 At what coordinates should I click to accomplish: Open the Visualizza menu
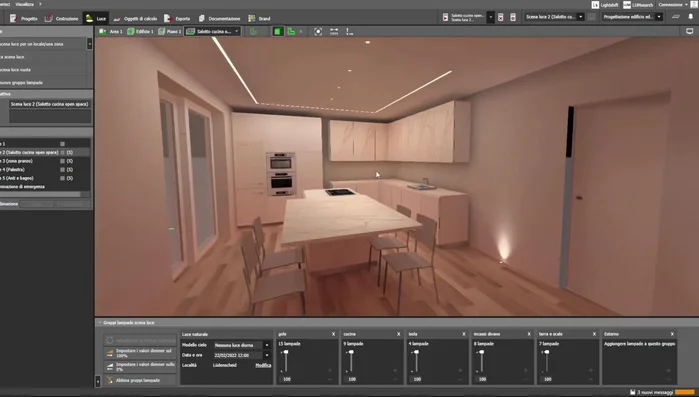(24, 4)
